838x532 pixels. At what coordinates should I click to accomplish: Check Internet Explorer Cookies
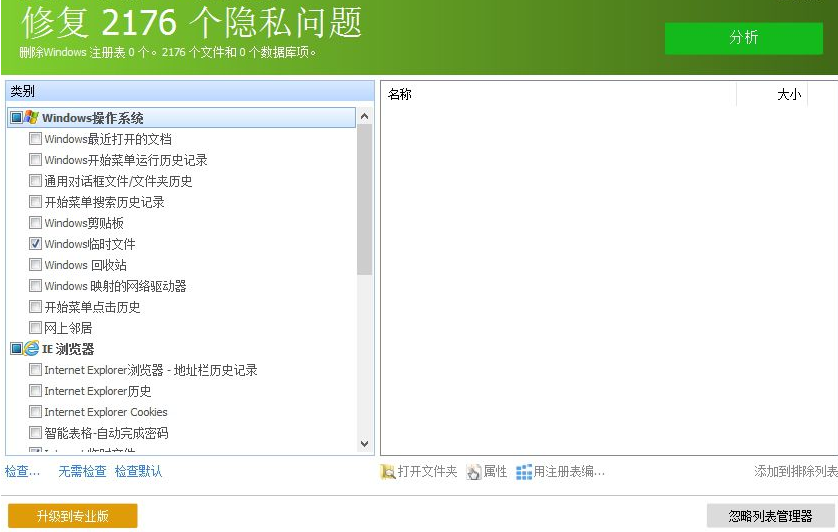pyautogui.click(x=35, y=412)
